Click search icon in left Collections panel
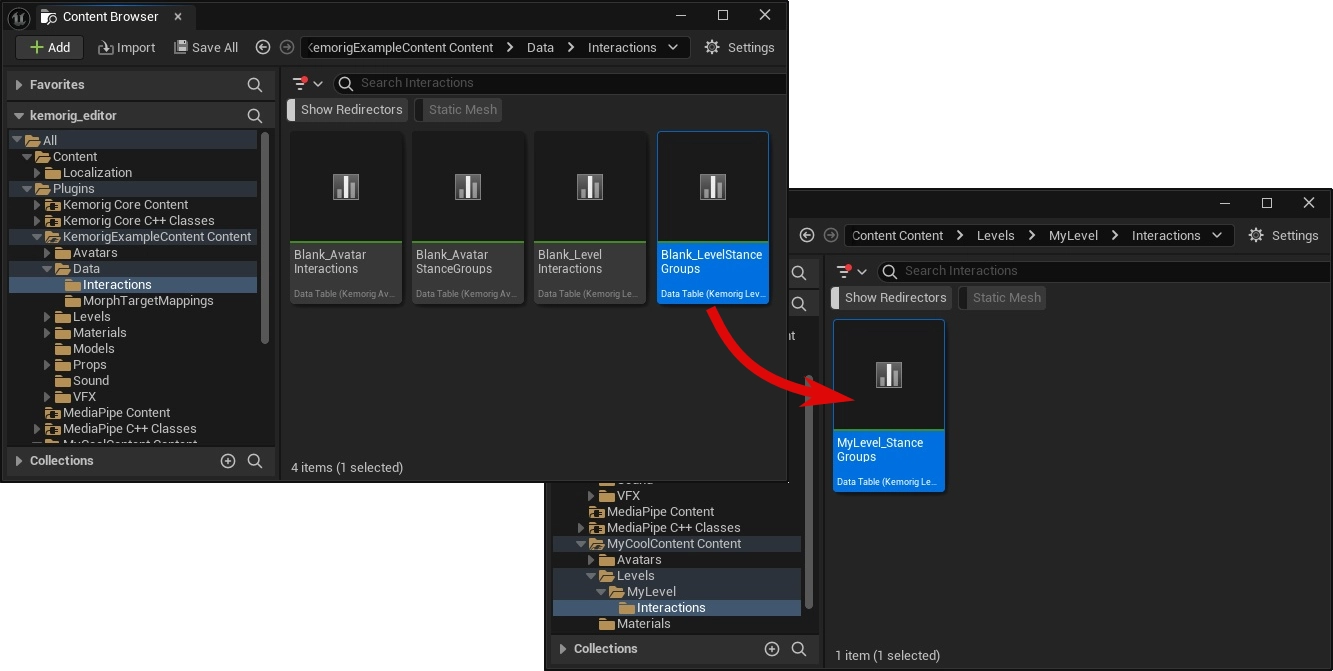This screenshot has height=671, width=1333. (x=255, y=461)
